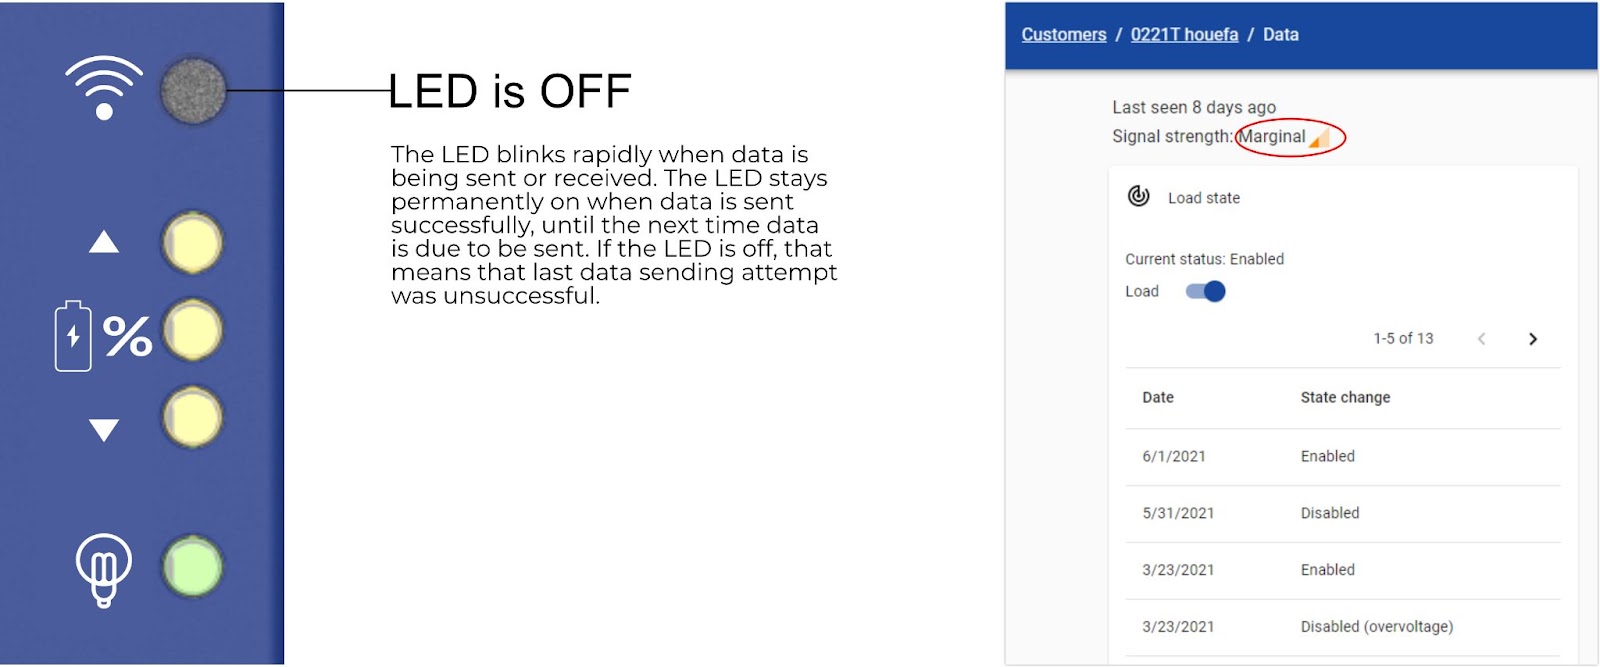Click the top yellow battery level LED
Viewport: 1600px width, 667px height.
click(x=192, y=243)
